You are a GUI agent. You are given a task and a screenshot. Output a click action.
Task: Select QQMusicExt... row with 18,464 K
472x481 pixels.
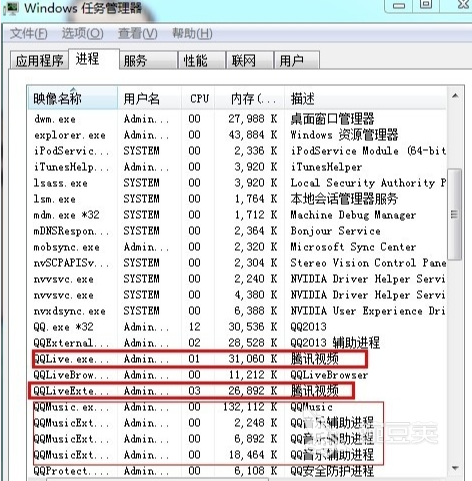(x=237, y=455)
